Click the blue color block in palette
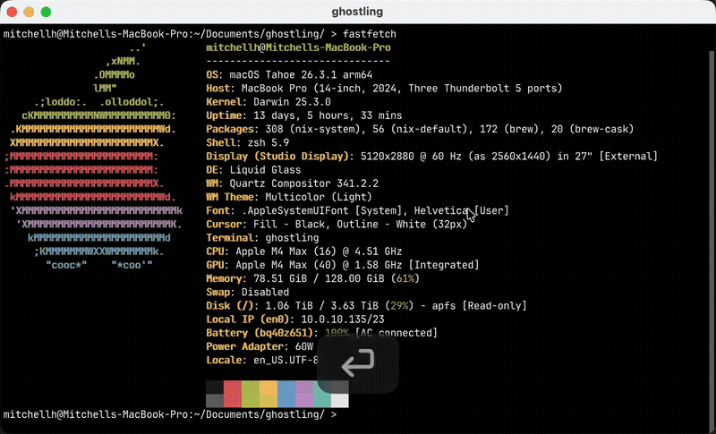The height and width of the screenshot is (434, 716). [286, 394]
